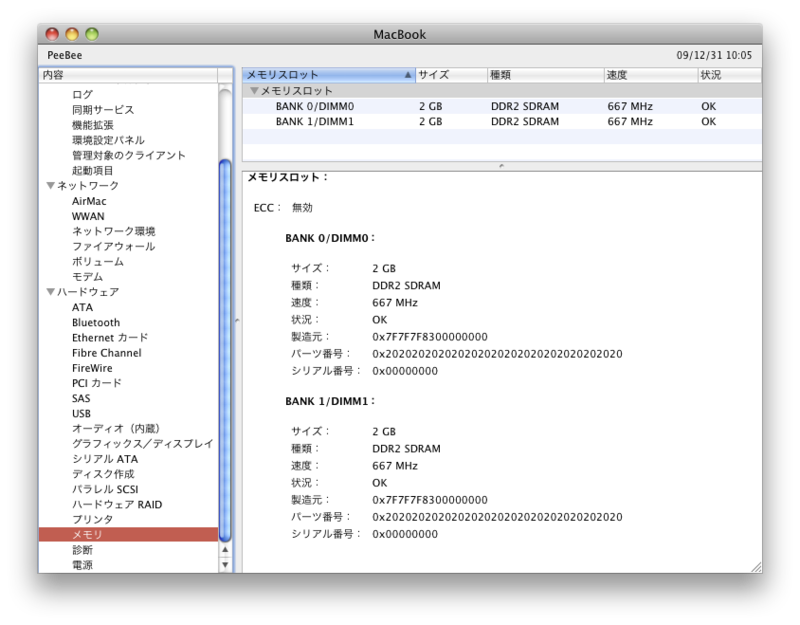
Task: Select the BANK 1/DIMM1 table row
Action: [502, 121]
